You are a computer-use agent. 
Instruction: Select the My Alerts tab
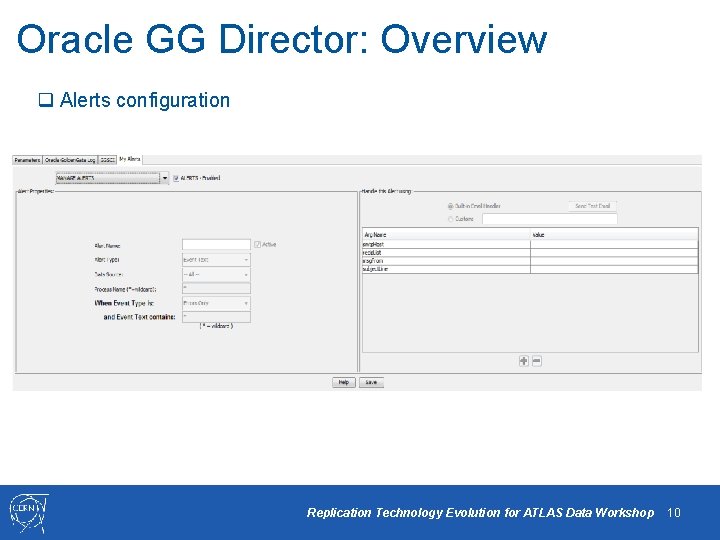click(x=130, y=159)
